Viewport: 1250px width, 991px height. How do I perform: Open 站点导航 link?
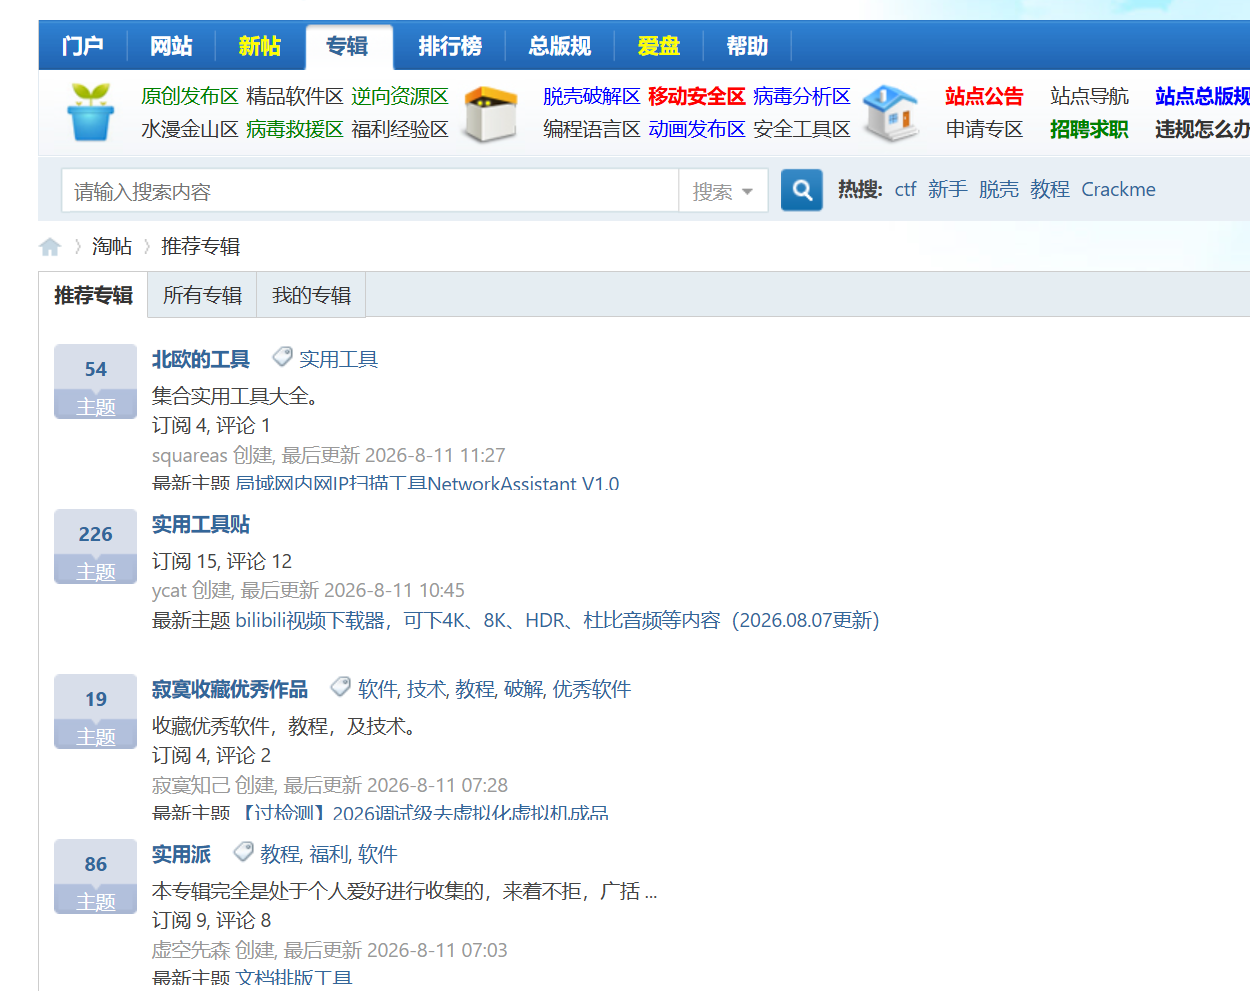(x=1090, y=96)
